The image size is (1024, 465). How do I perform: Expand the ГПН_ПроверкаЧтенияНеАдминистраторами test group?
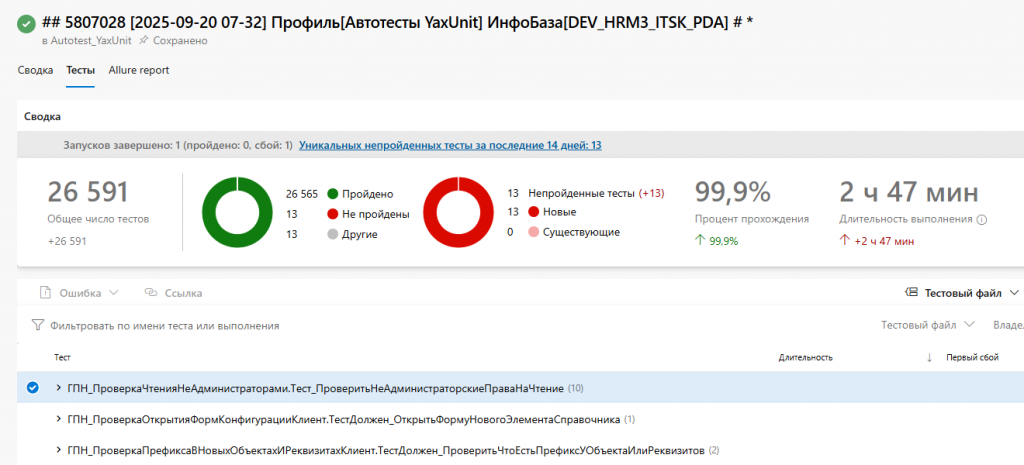coord(59,389)
